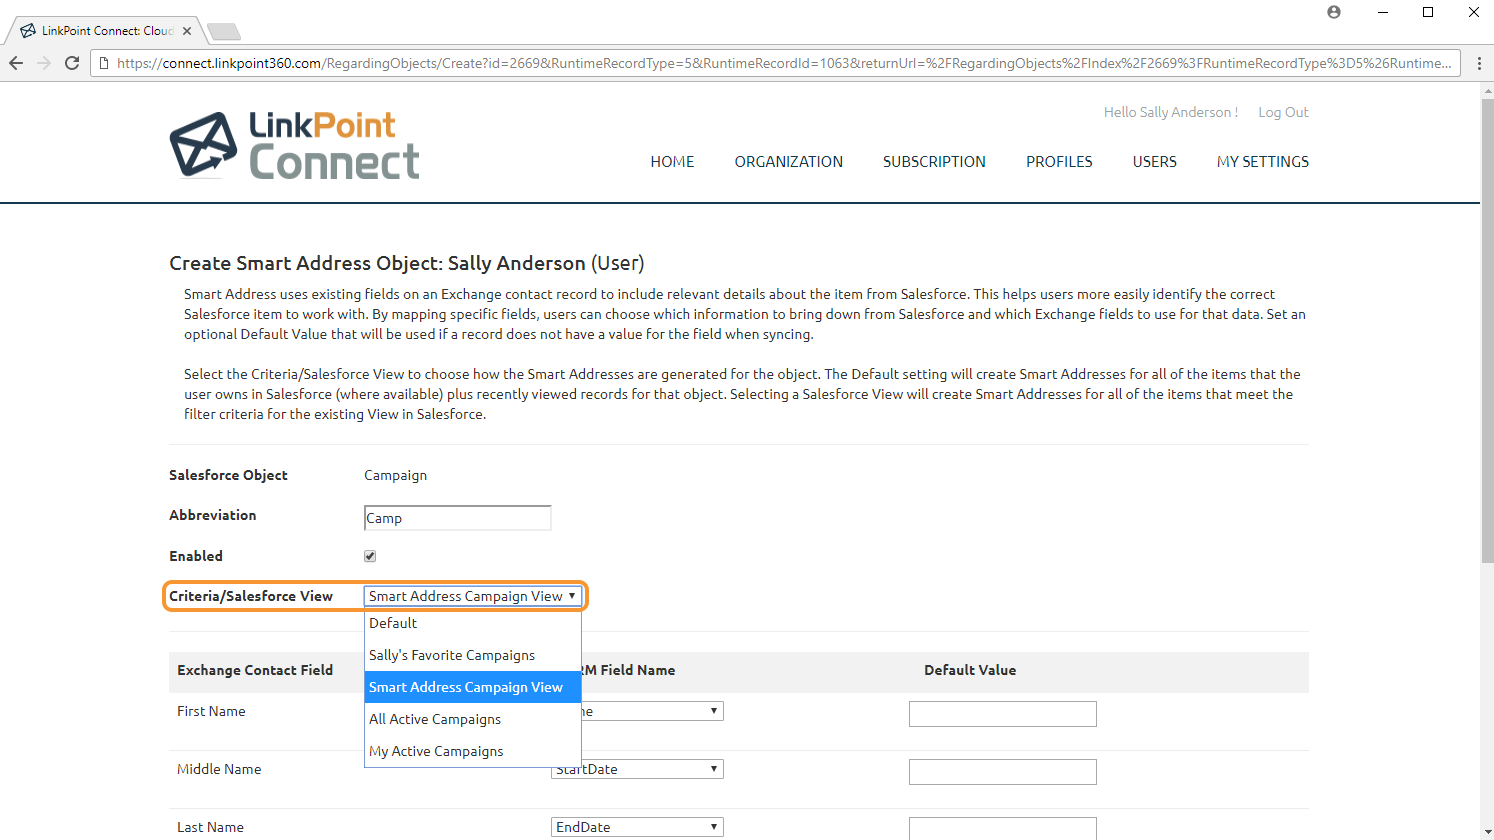Select highlighted Smart Address Campaign View option

click(x=473, y=687)
